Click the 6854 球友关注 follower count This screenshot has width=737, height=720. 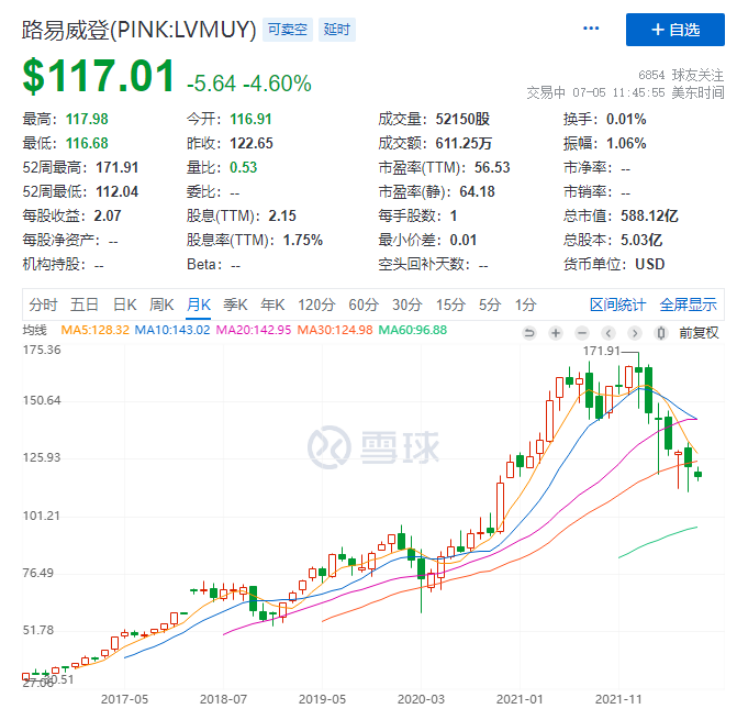pos(681,75)
